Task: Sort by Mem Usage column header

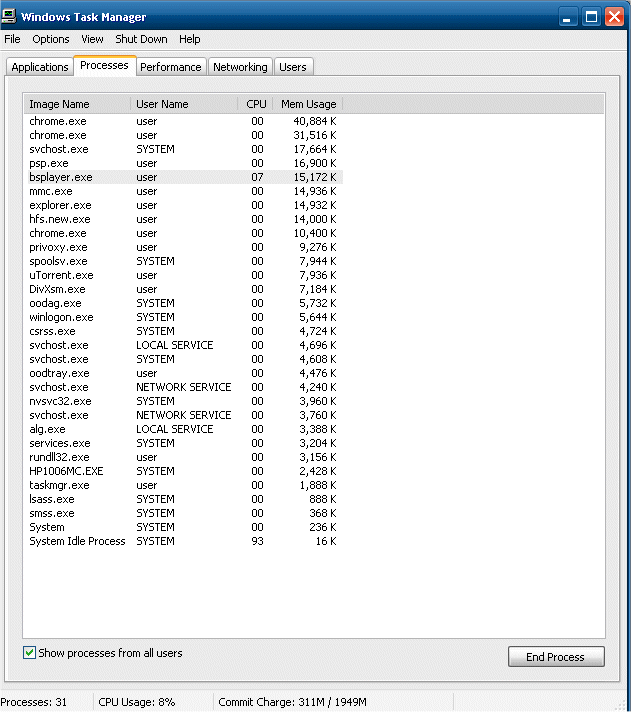Action: [x=308, y=104]
